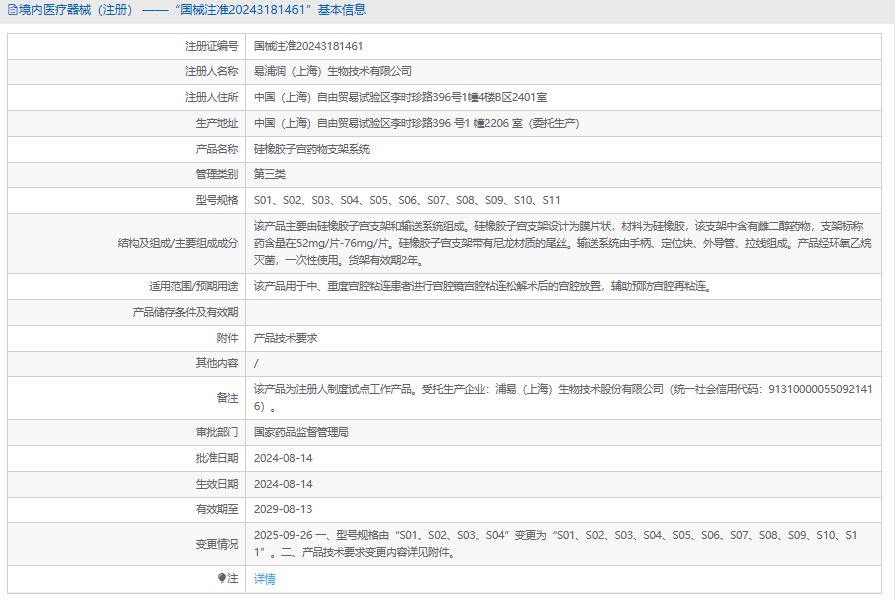
Task: Click the 批准日期 row label
Action: 217,458
